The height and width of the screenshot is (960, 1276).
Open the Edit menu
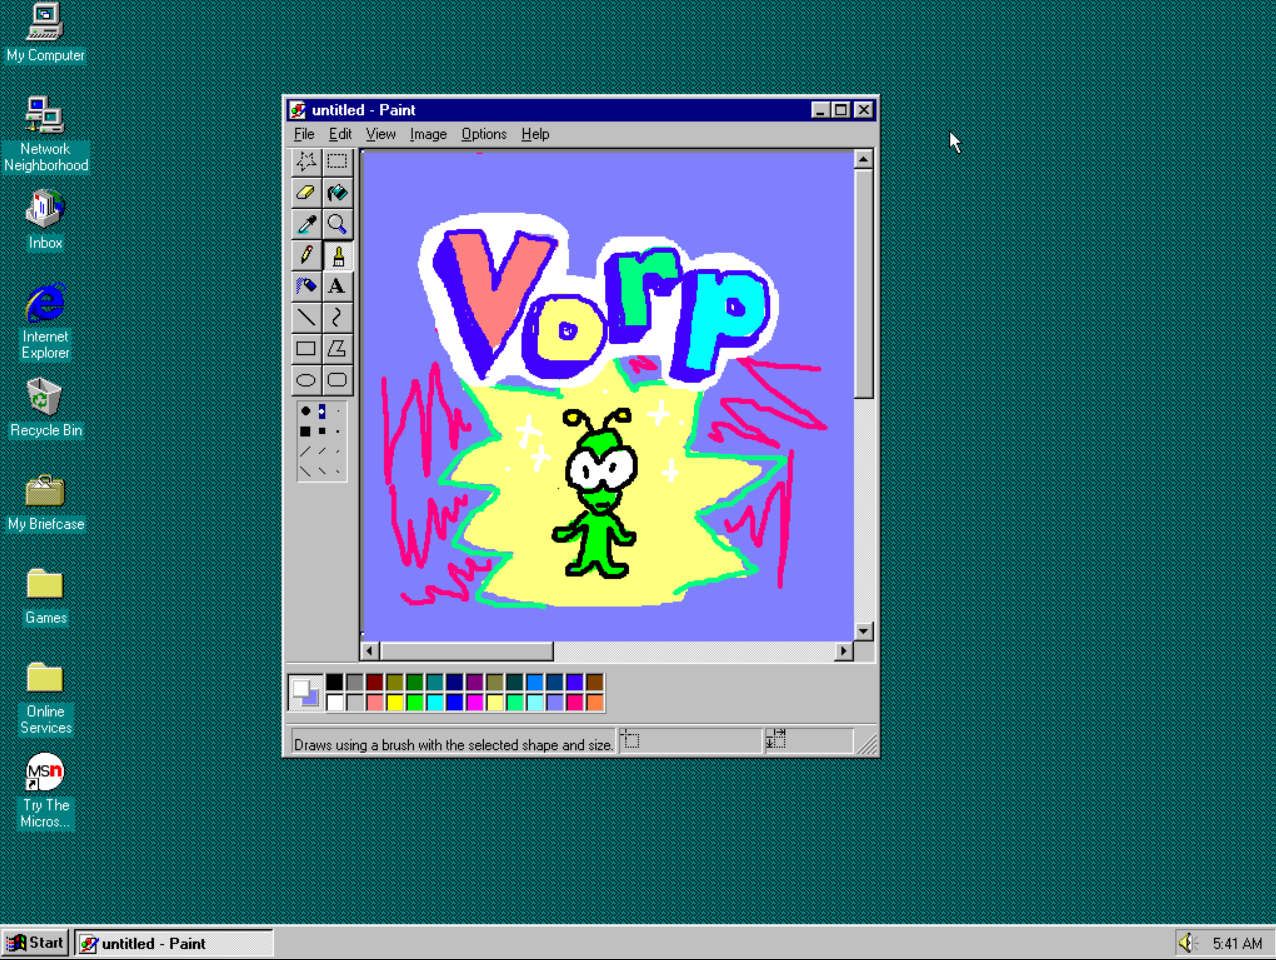click(x=340, y=134)
